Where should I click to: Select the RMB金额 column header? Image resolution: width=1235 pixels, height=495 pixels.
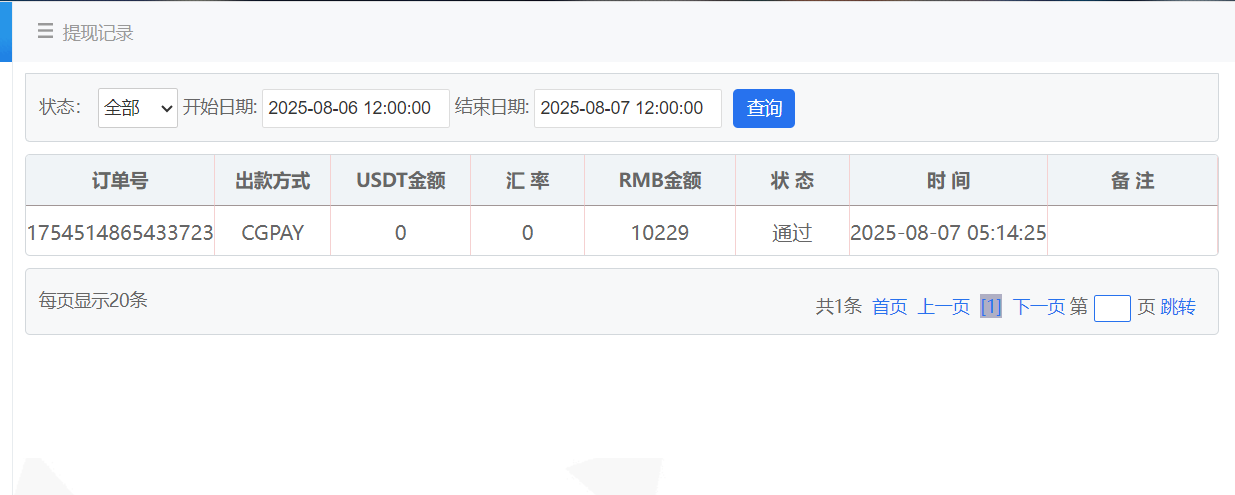660,181
